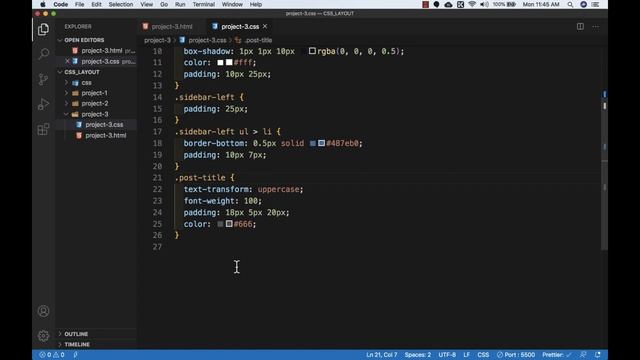Collapse the Open Editors section
The image size is (640, 360).
click(x=84, y=40)
